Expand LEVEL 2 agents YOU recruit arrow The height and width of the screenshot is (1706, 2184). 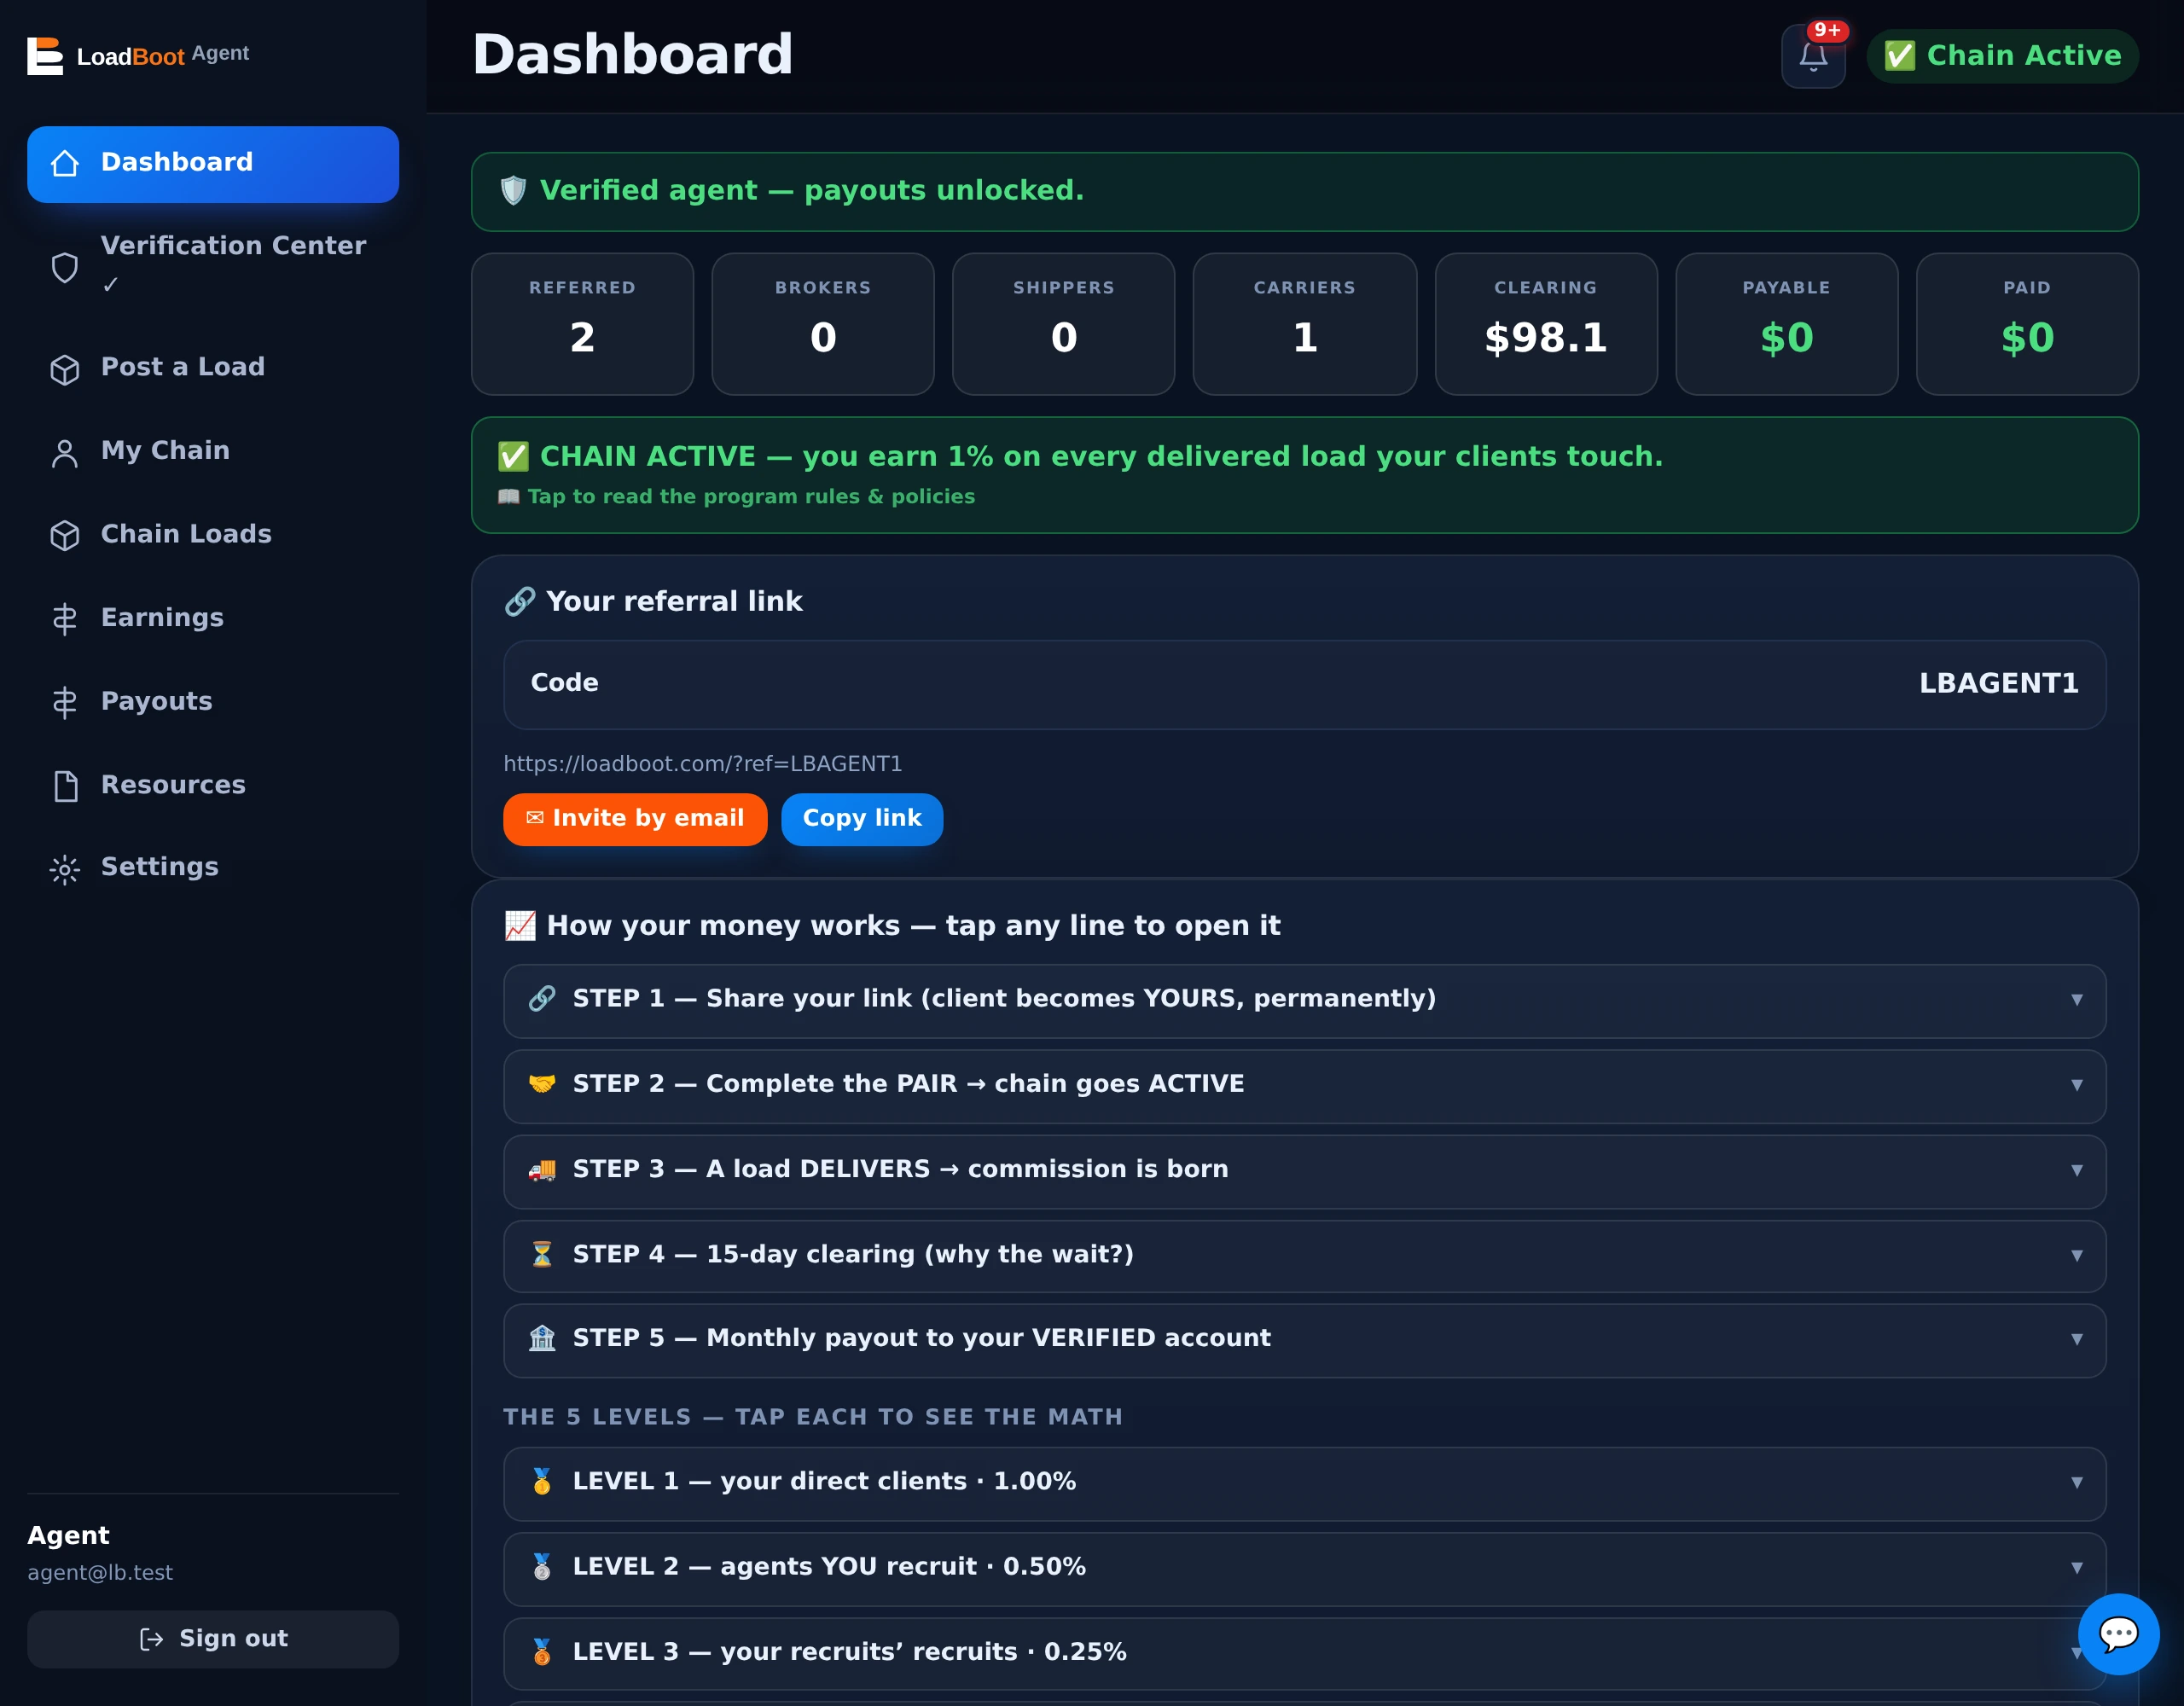coord(2077,1568)
